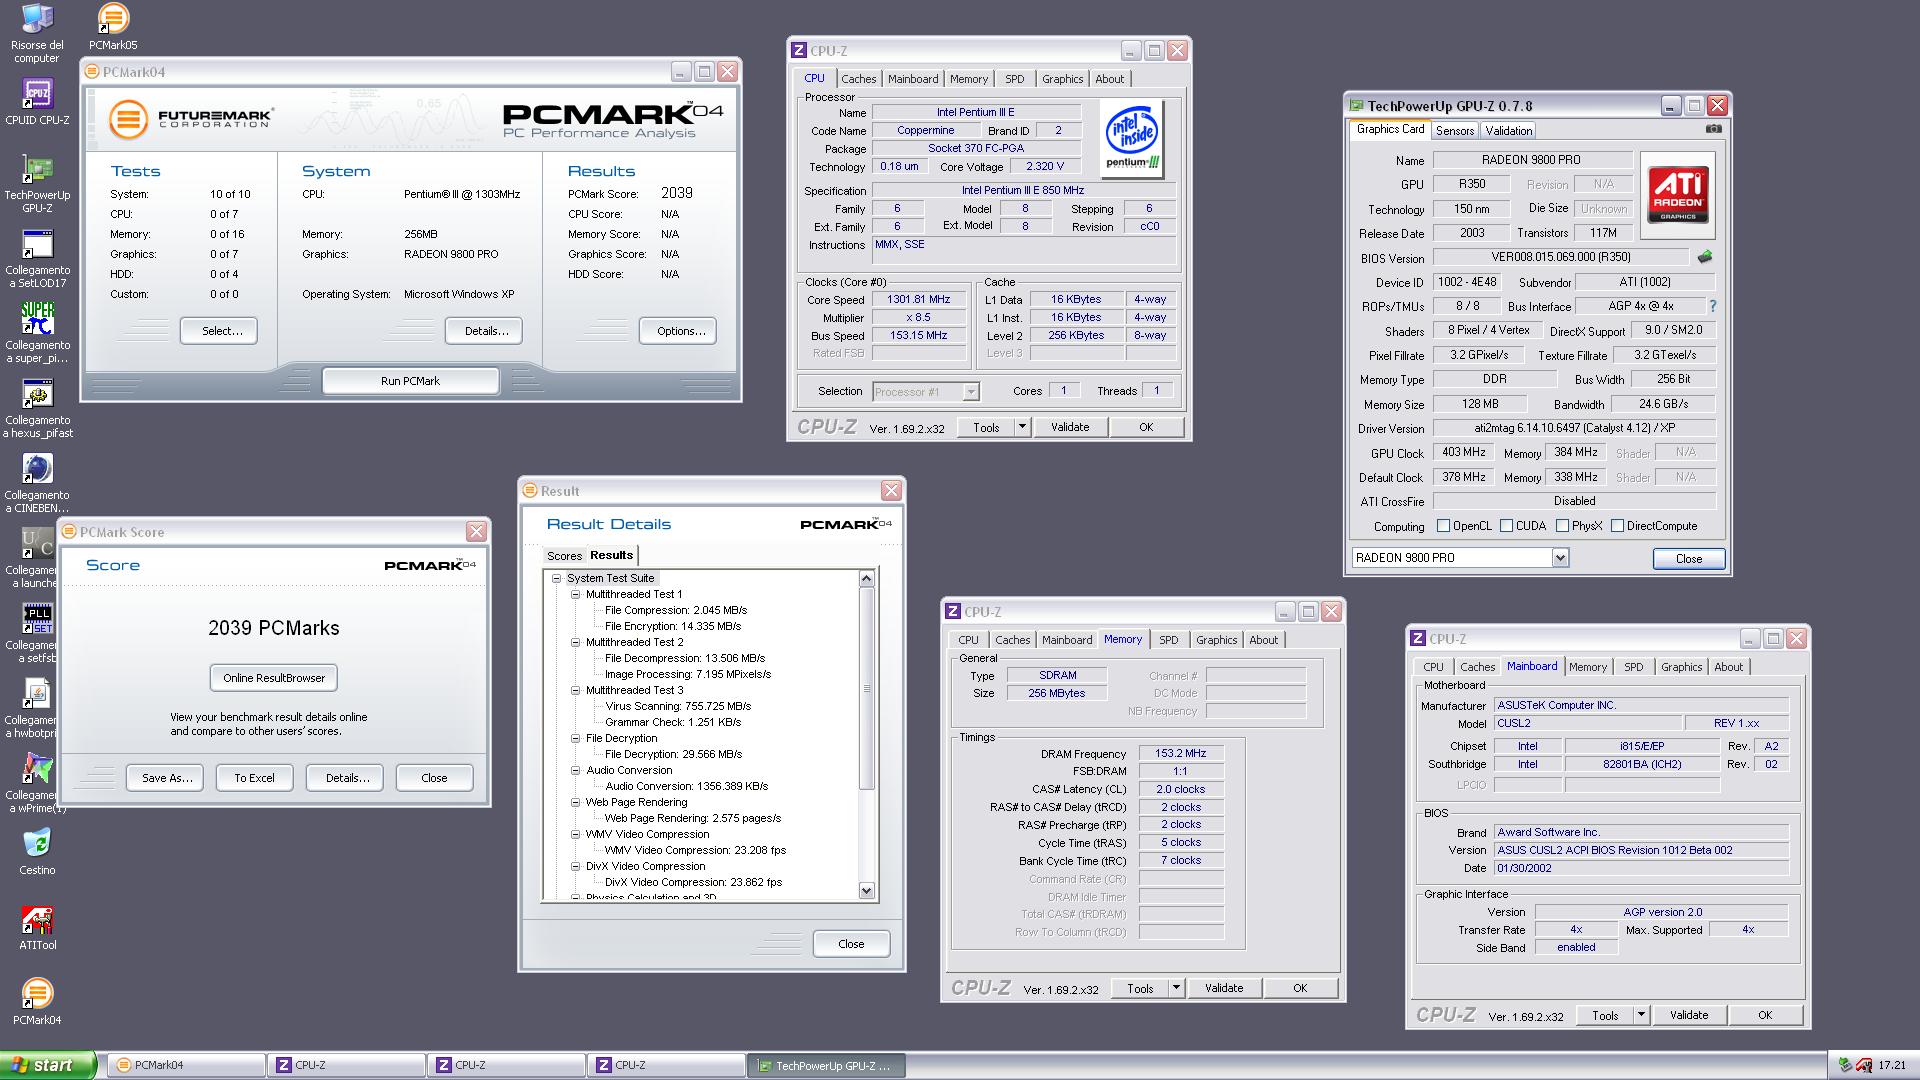
Task: Click GPU-Z screenshot camera icon
Action: (1713, 129)
